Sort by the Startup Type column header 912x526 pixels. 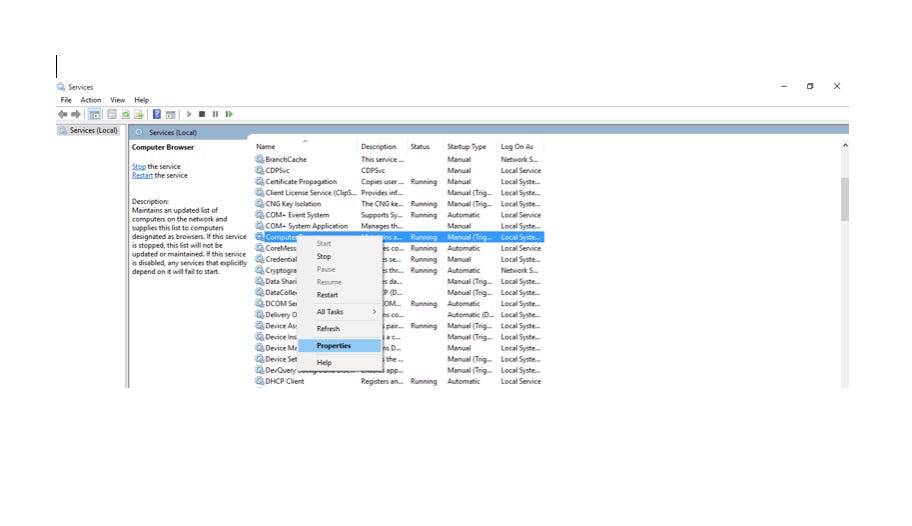[466, 147]
